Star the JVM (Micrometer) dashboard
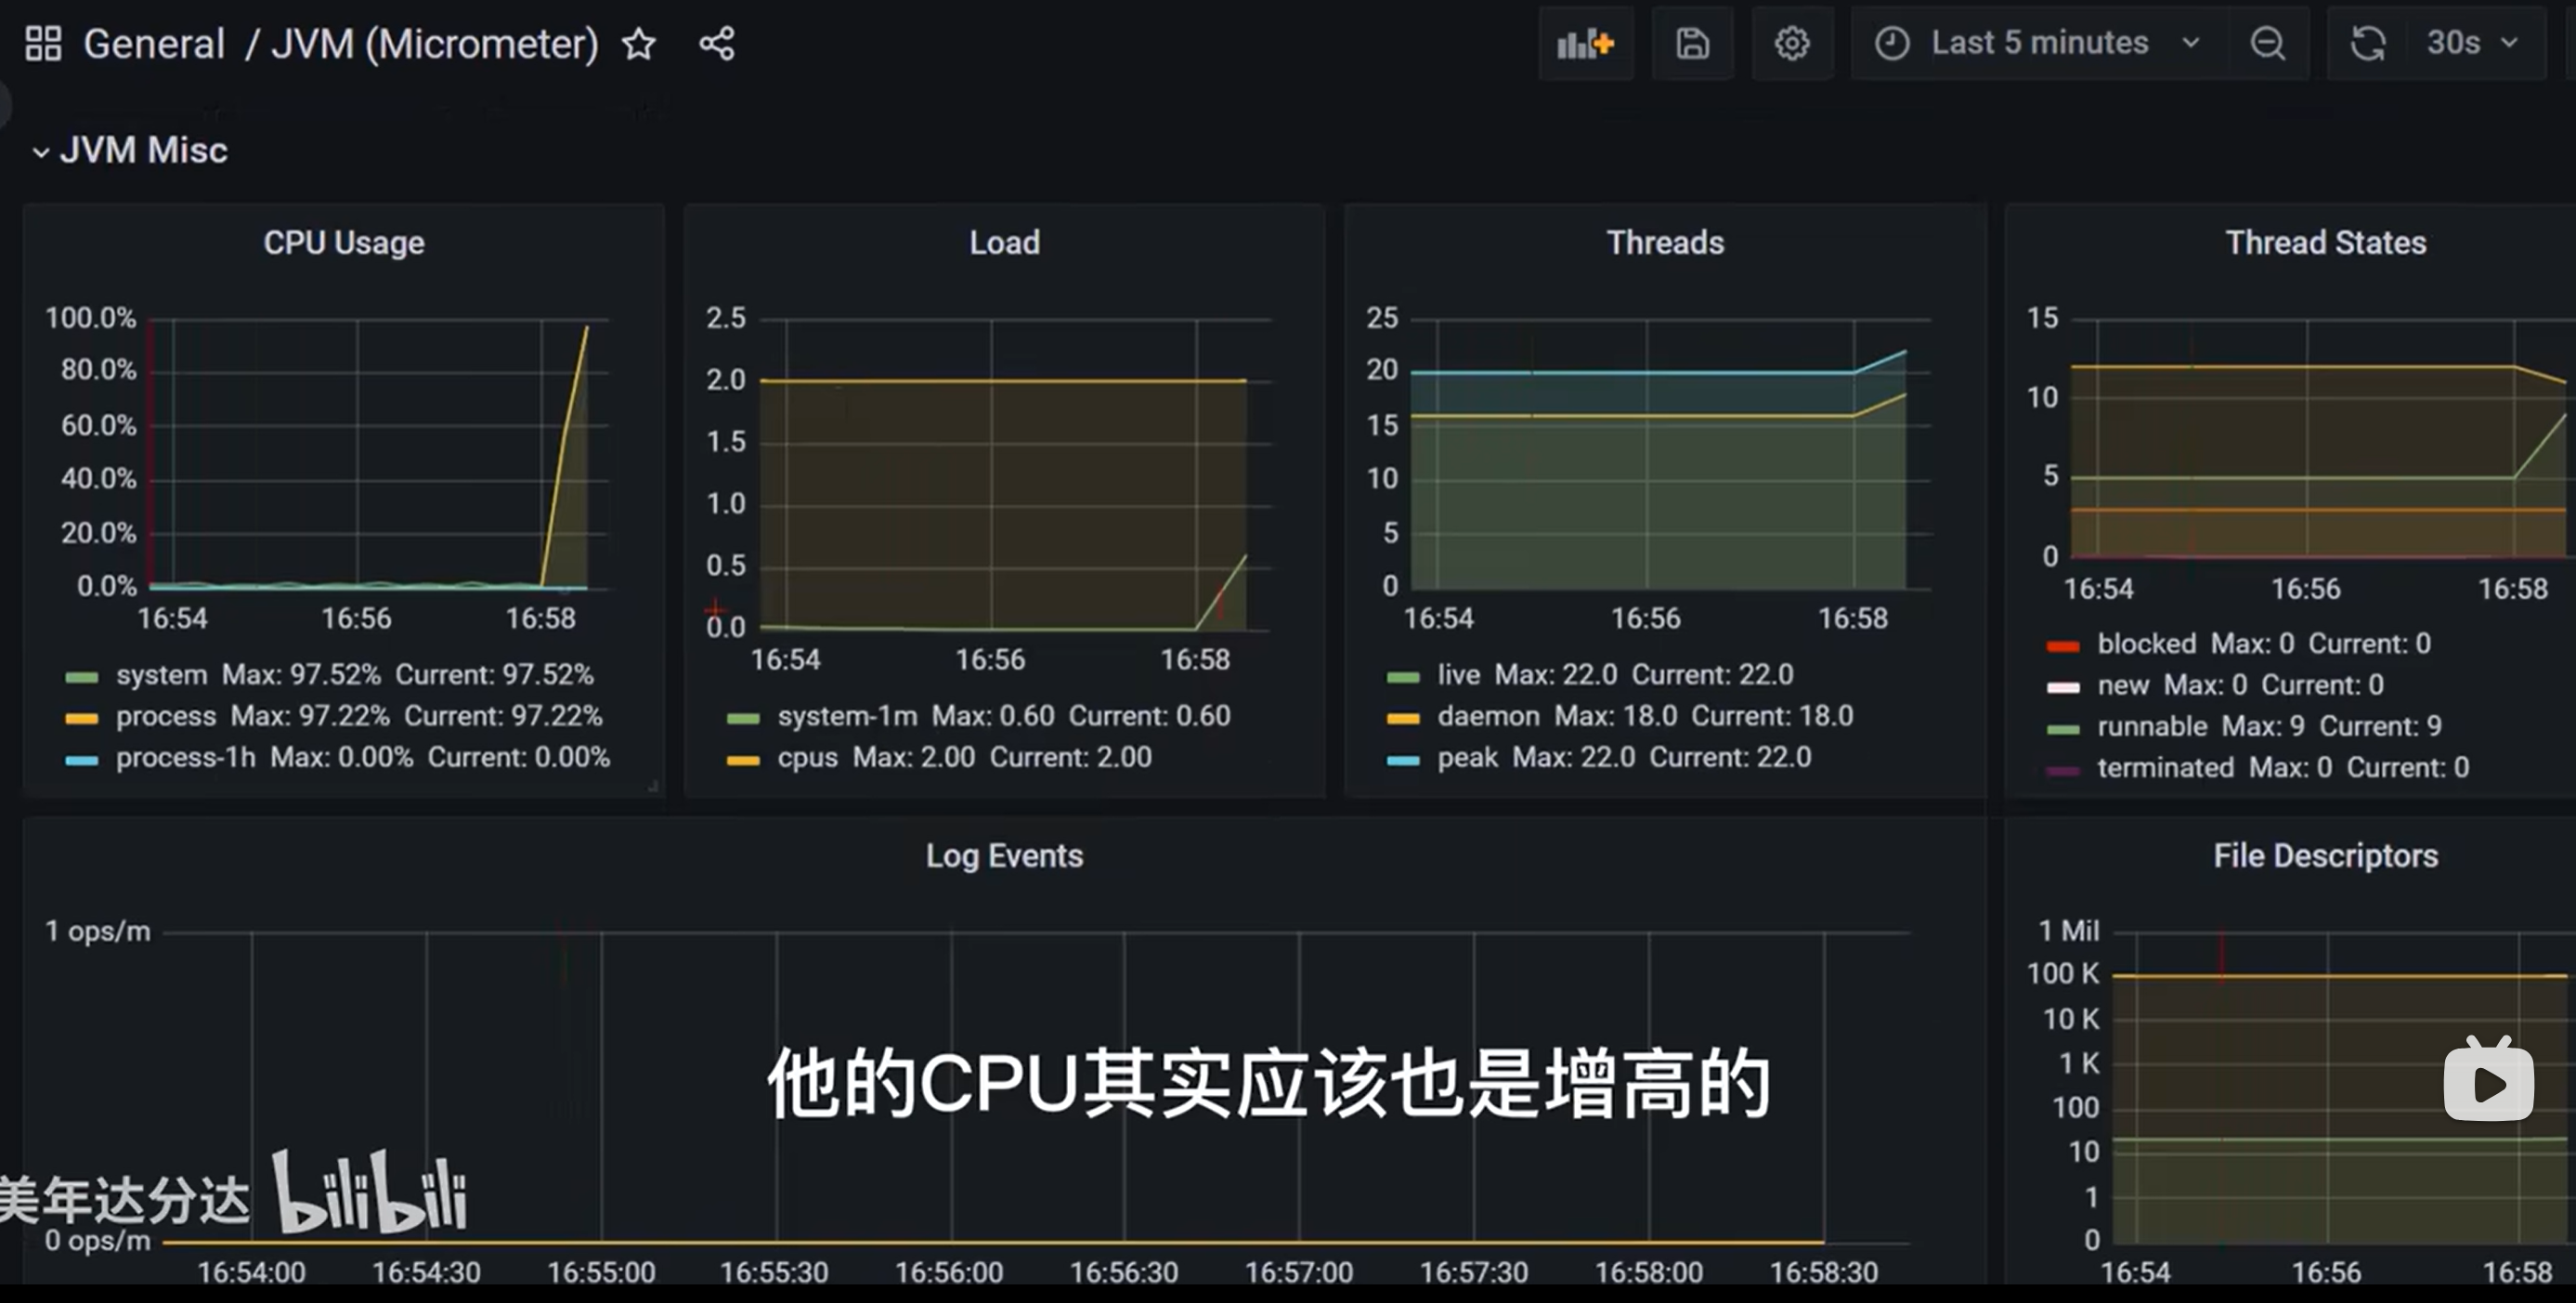2576x1303 pixels. tap(639, 43)
